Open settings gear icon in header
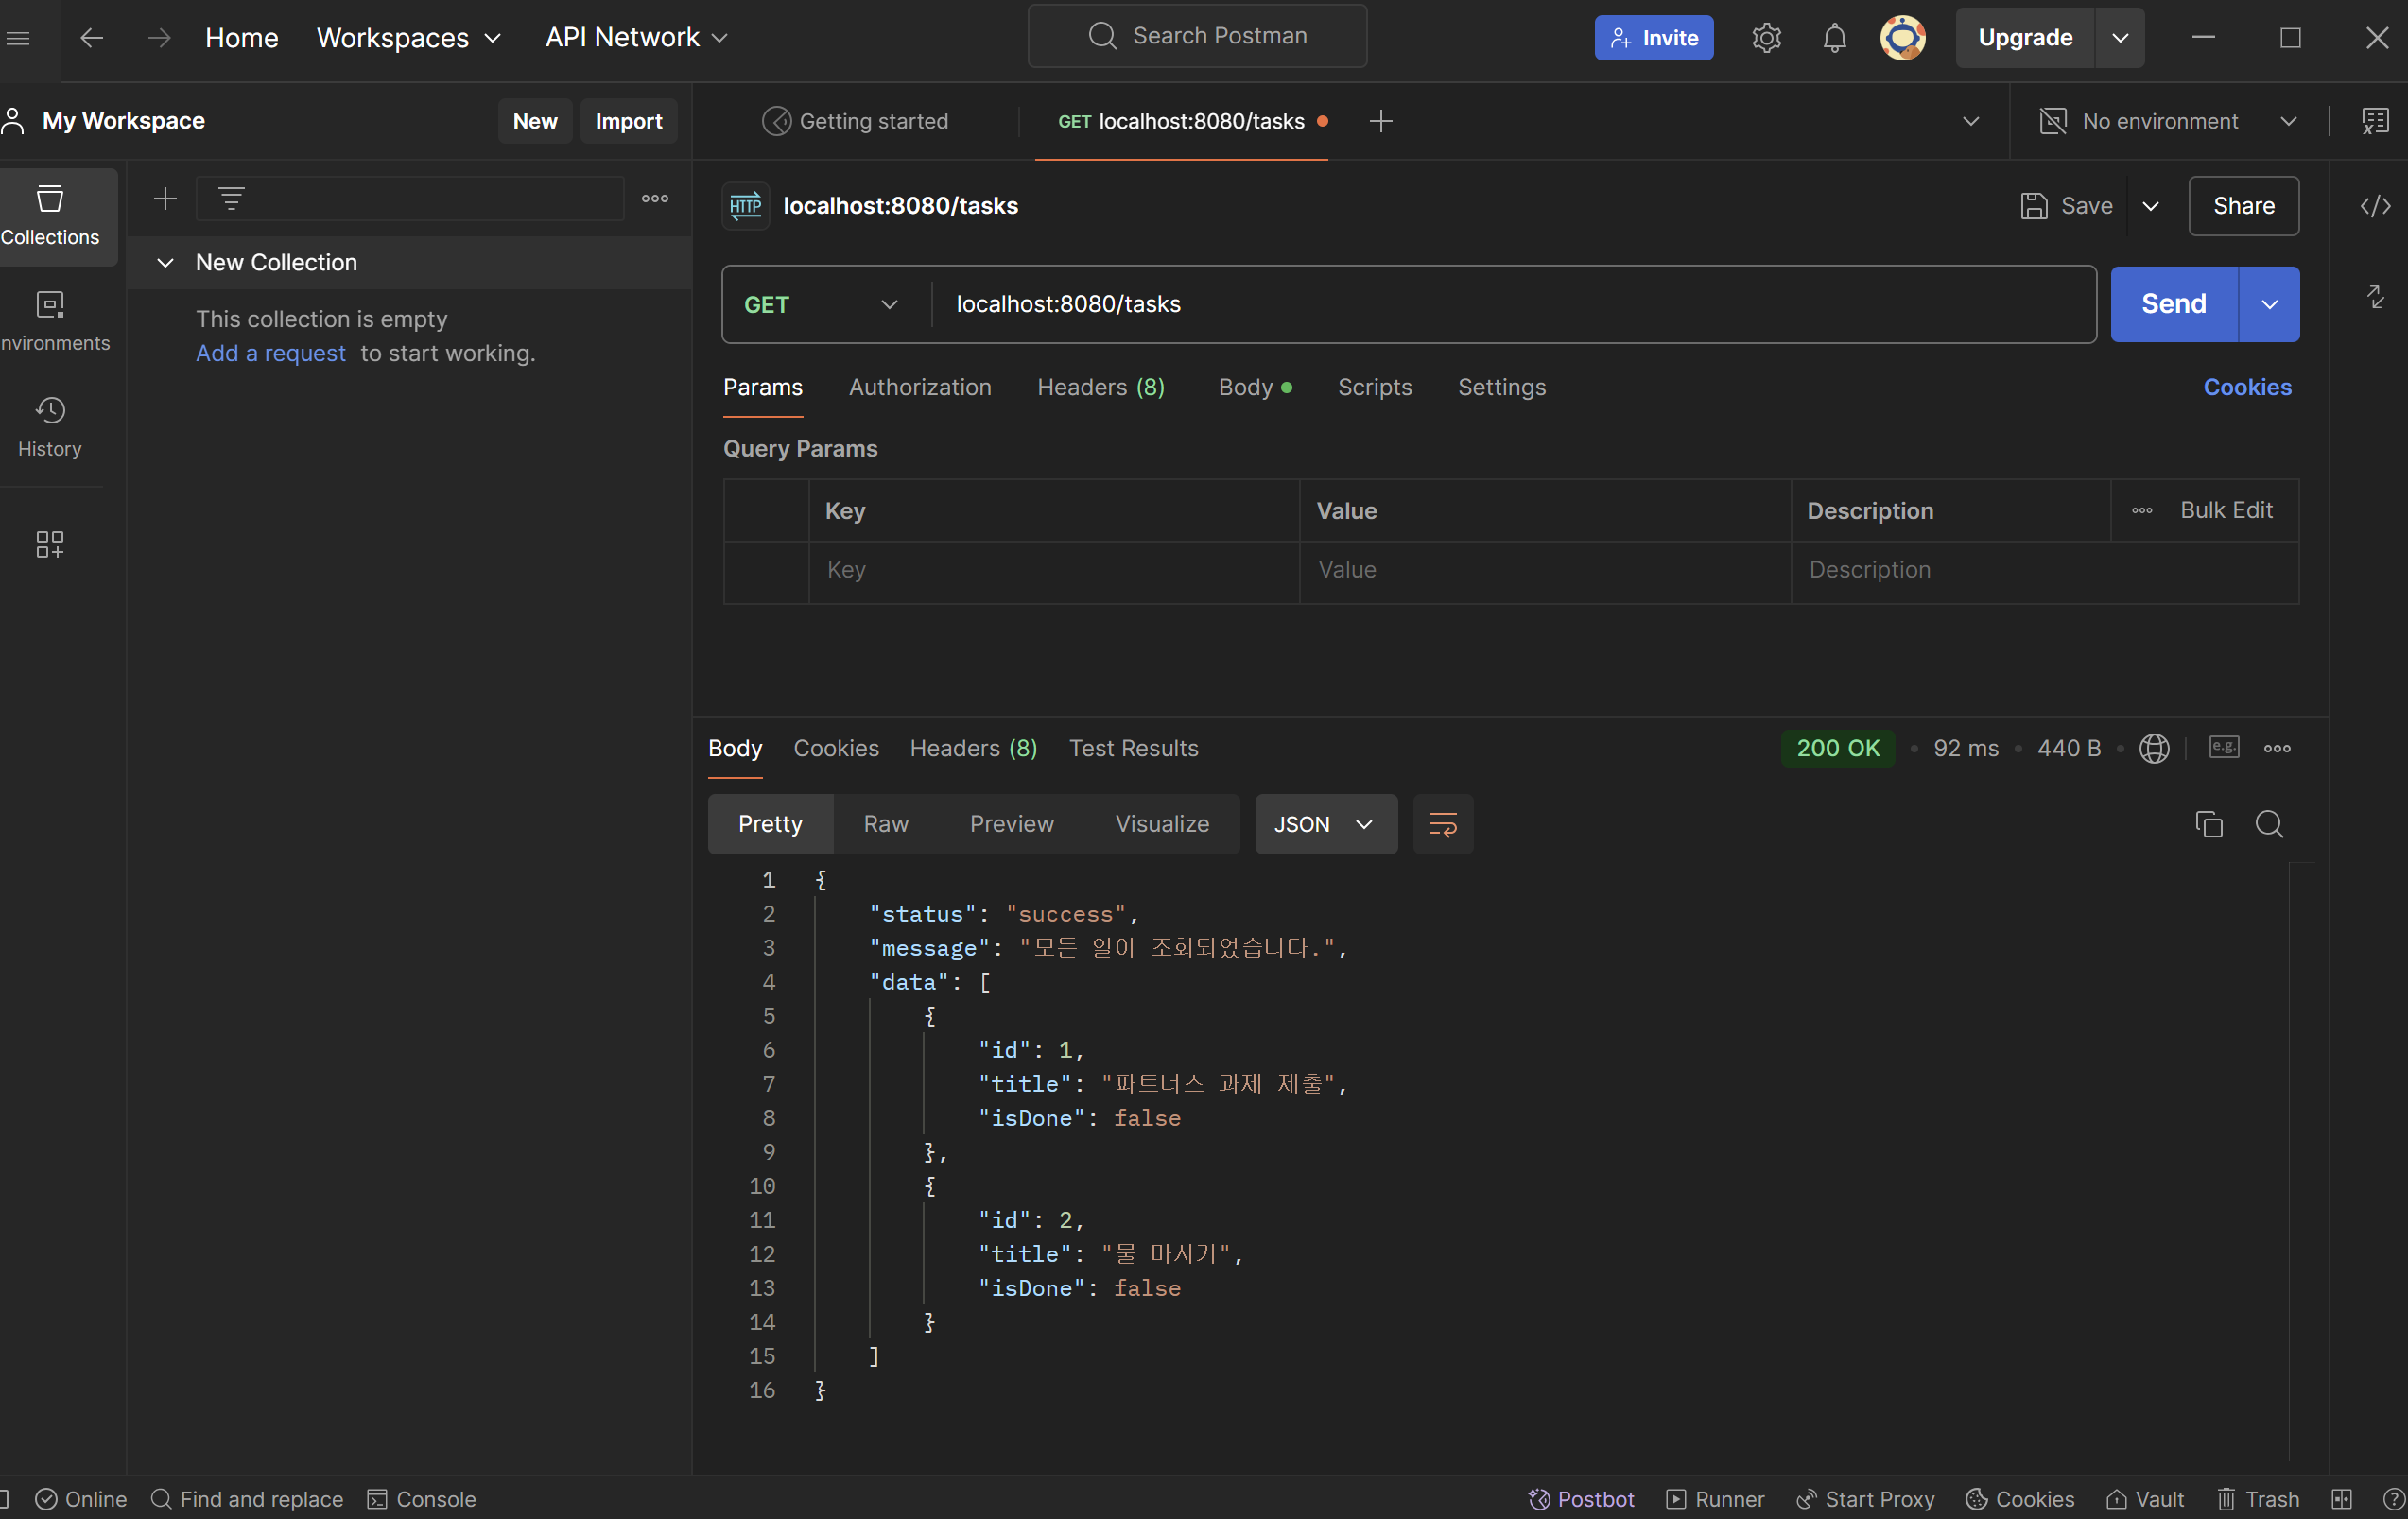The height and width of the screenshot is (1519, 2408). point(1766,38)
